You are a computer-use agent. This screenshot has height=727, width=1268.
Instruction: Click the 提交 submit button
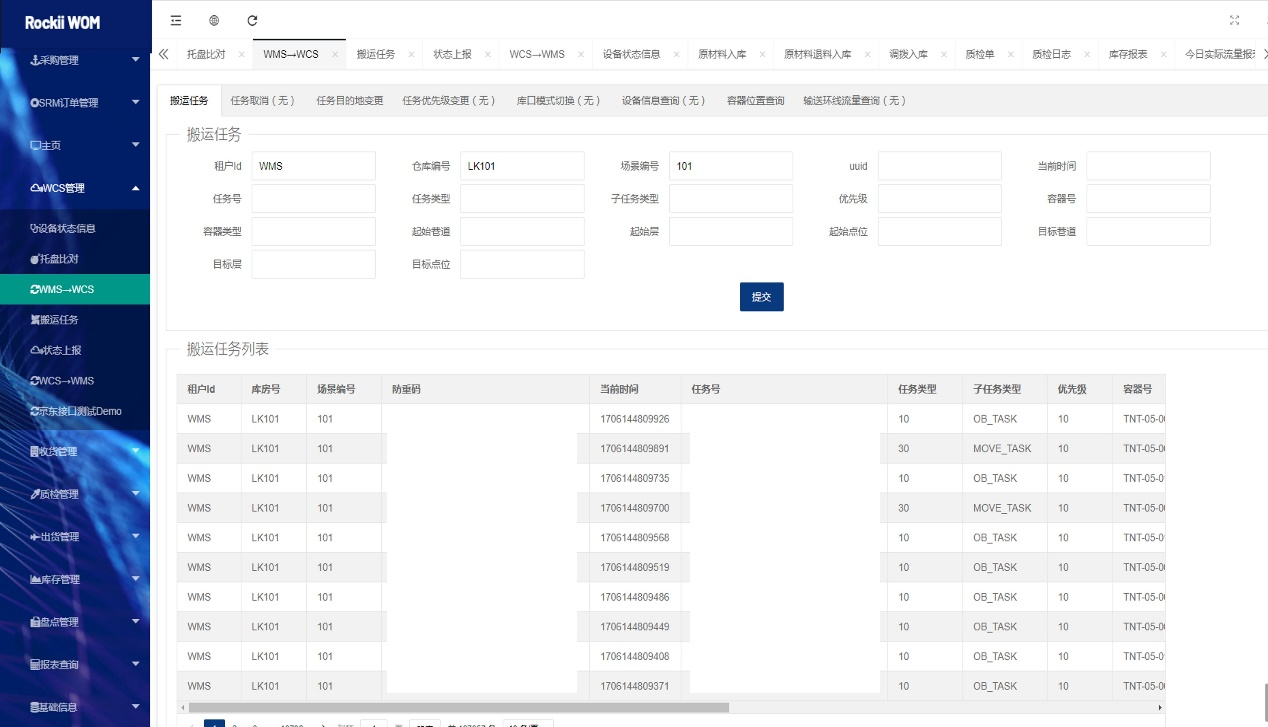pos(761,297)
